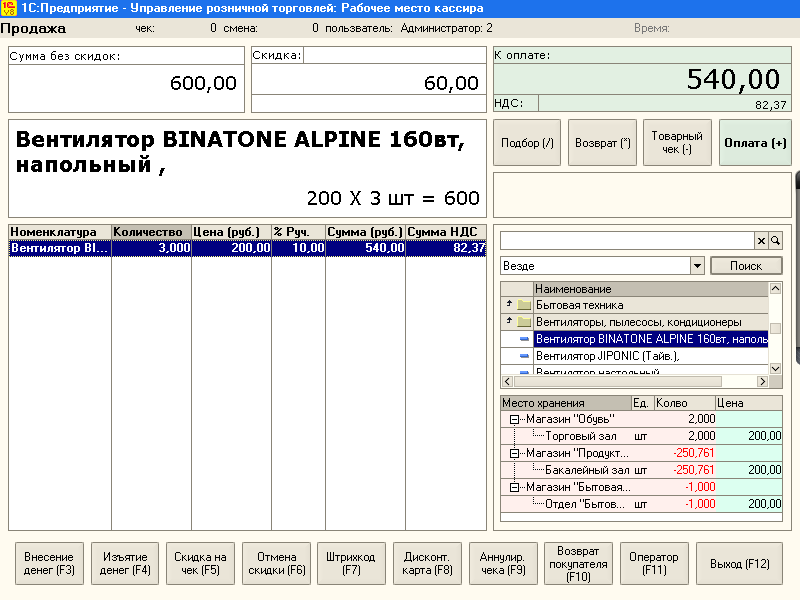The height and width of the screenshot is (600, 800).
Task: Click the 82,37 НДС cell in receipt row
Action: [446, 248]
